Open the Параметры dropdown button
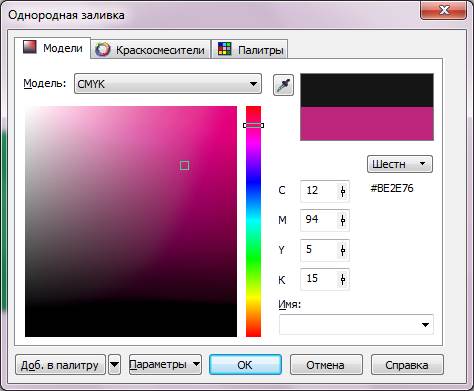Image resolution: width=474 pixels, height=391 pixels. (x=165, y=365)
